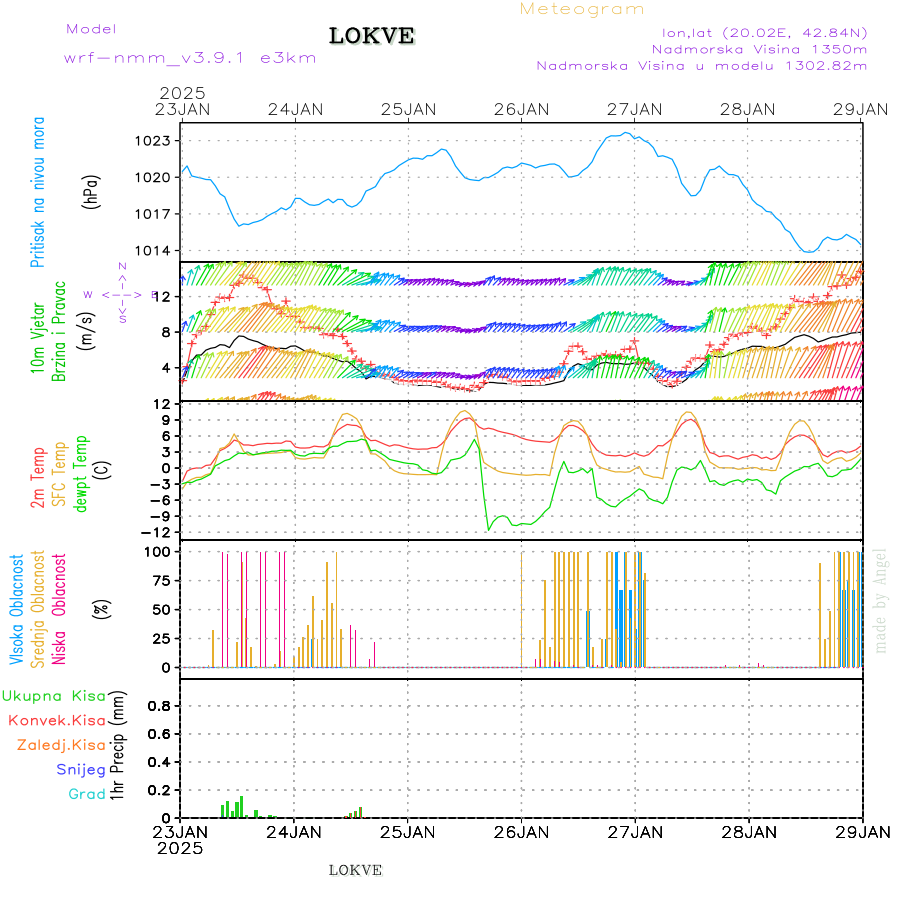Screen dimensions: 900x900
Task: Select the Grad legend entry
Action: [87, 794]
